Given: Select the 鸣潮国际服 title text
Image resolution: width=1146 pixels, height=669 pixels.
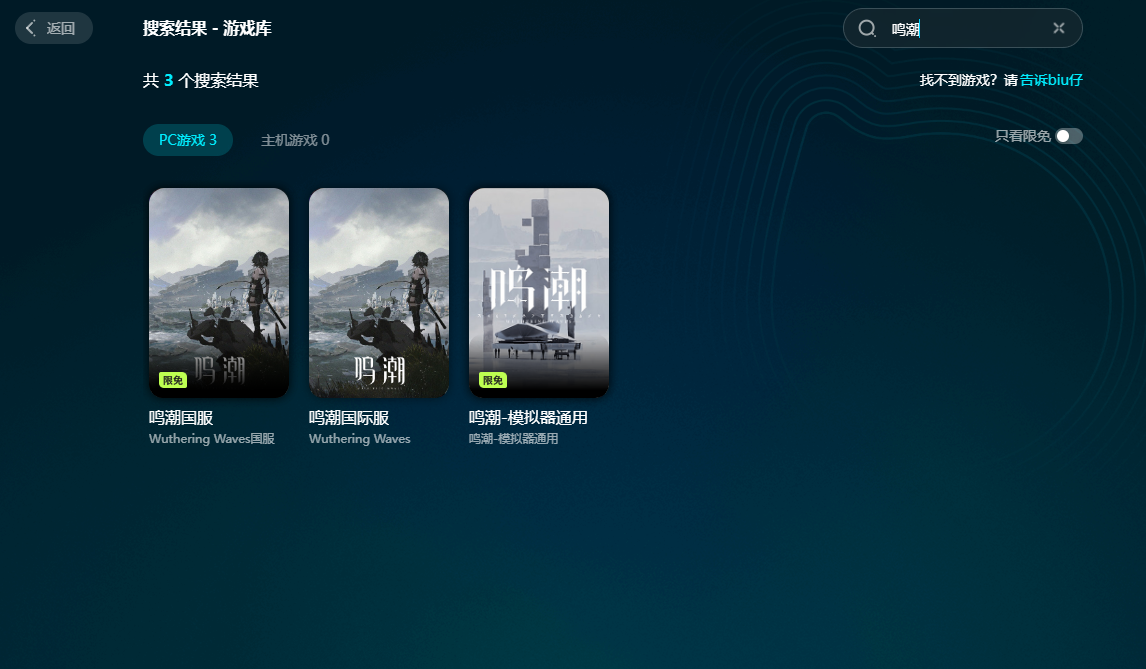Looking at the screenshot, I should pyautogui.click(x=349, y=417).
